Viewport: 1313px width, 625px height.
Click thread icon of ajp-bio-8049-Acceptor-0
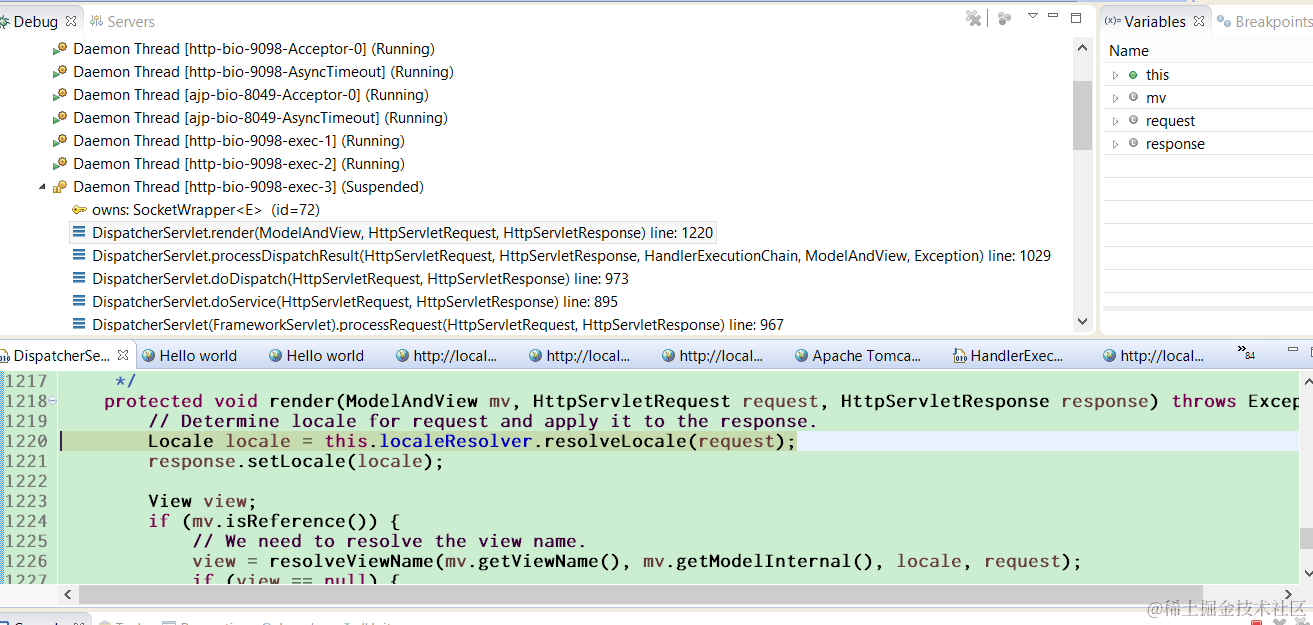pyautogui.click(x=60, y=95)
